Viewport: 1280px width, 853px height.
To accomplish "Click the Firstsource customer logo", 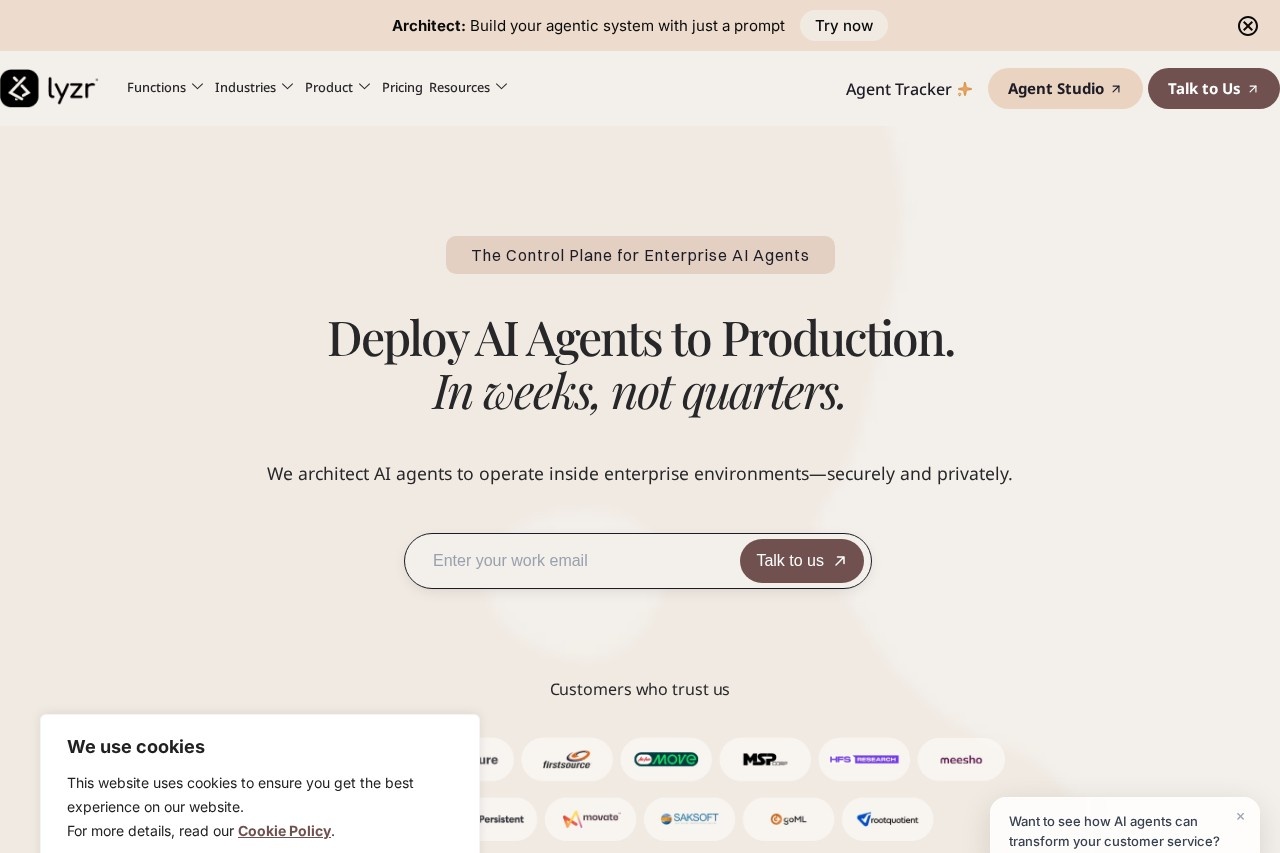I will (567, 759).
